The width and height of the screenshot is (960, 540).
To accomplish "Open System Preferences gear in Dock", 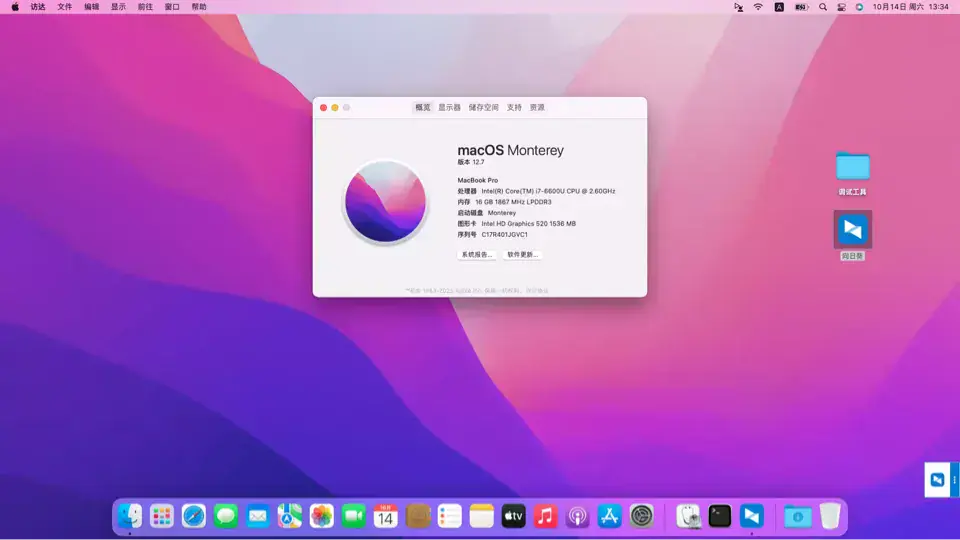I will [x=641, y=516].
